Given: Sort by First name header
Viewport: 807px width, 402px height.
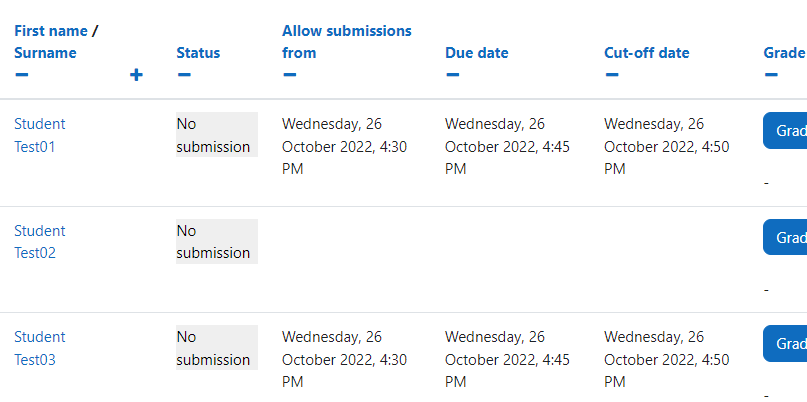Looking at the screenshot, I should tap(51, 31).
